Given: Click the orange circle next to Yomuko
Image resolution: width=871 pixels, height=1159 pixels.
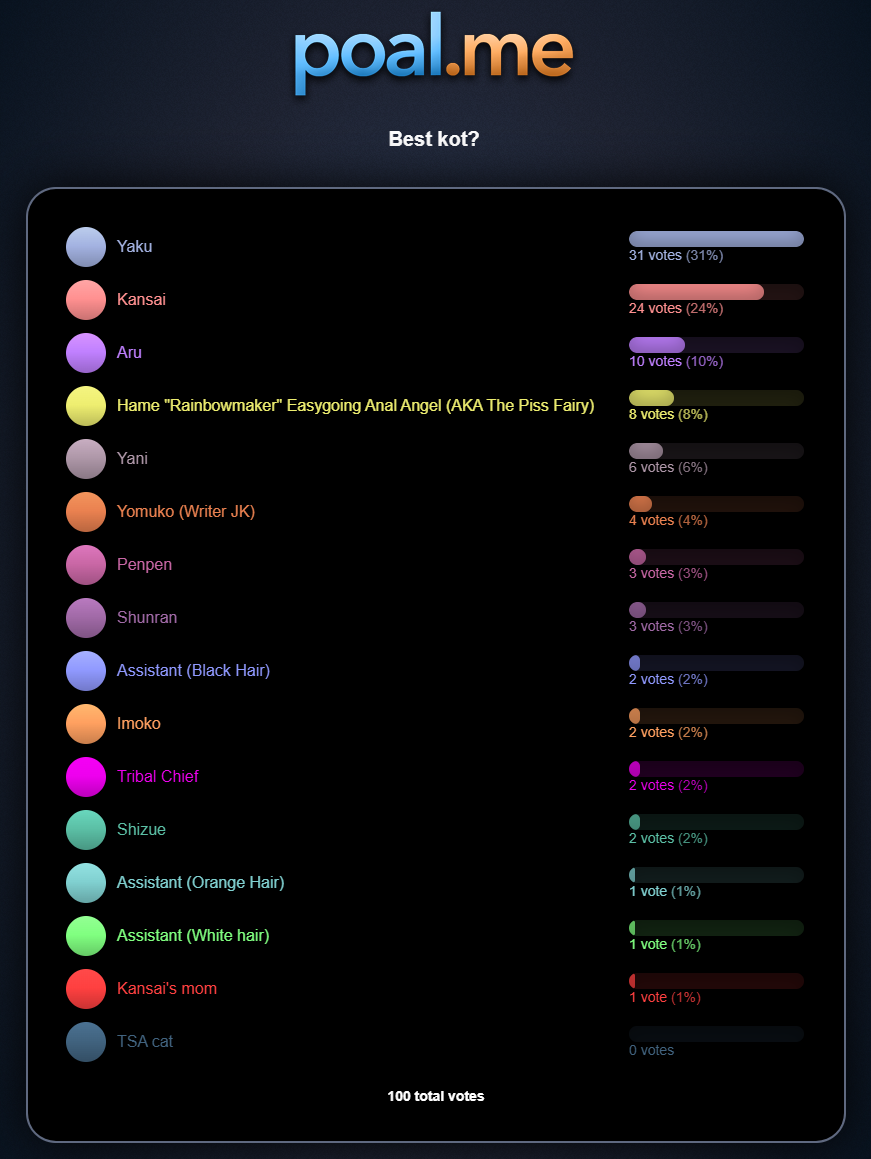Looking at the screenshot, I should click(86, 511).
